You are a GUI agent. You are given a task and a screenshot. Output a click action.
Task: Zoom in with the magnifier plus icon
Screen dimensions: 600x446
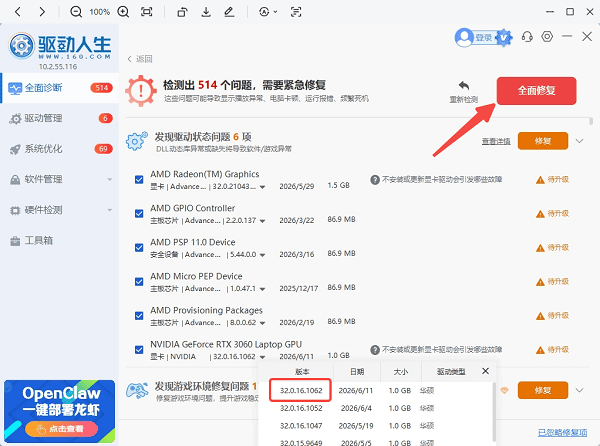[x=123, y=12]
